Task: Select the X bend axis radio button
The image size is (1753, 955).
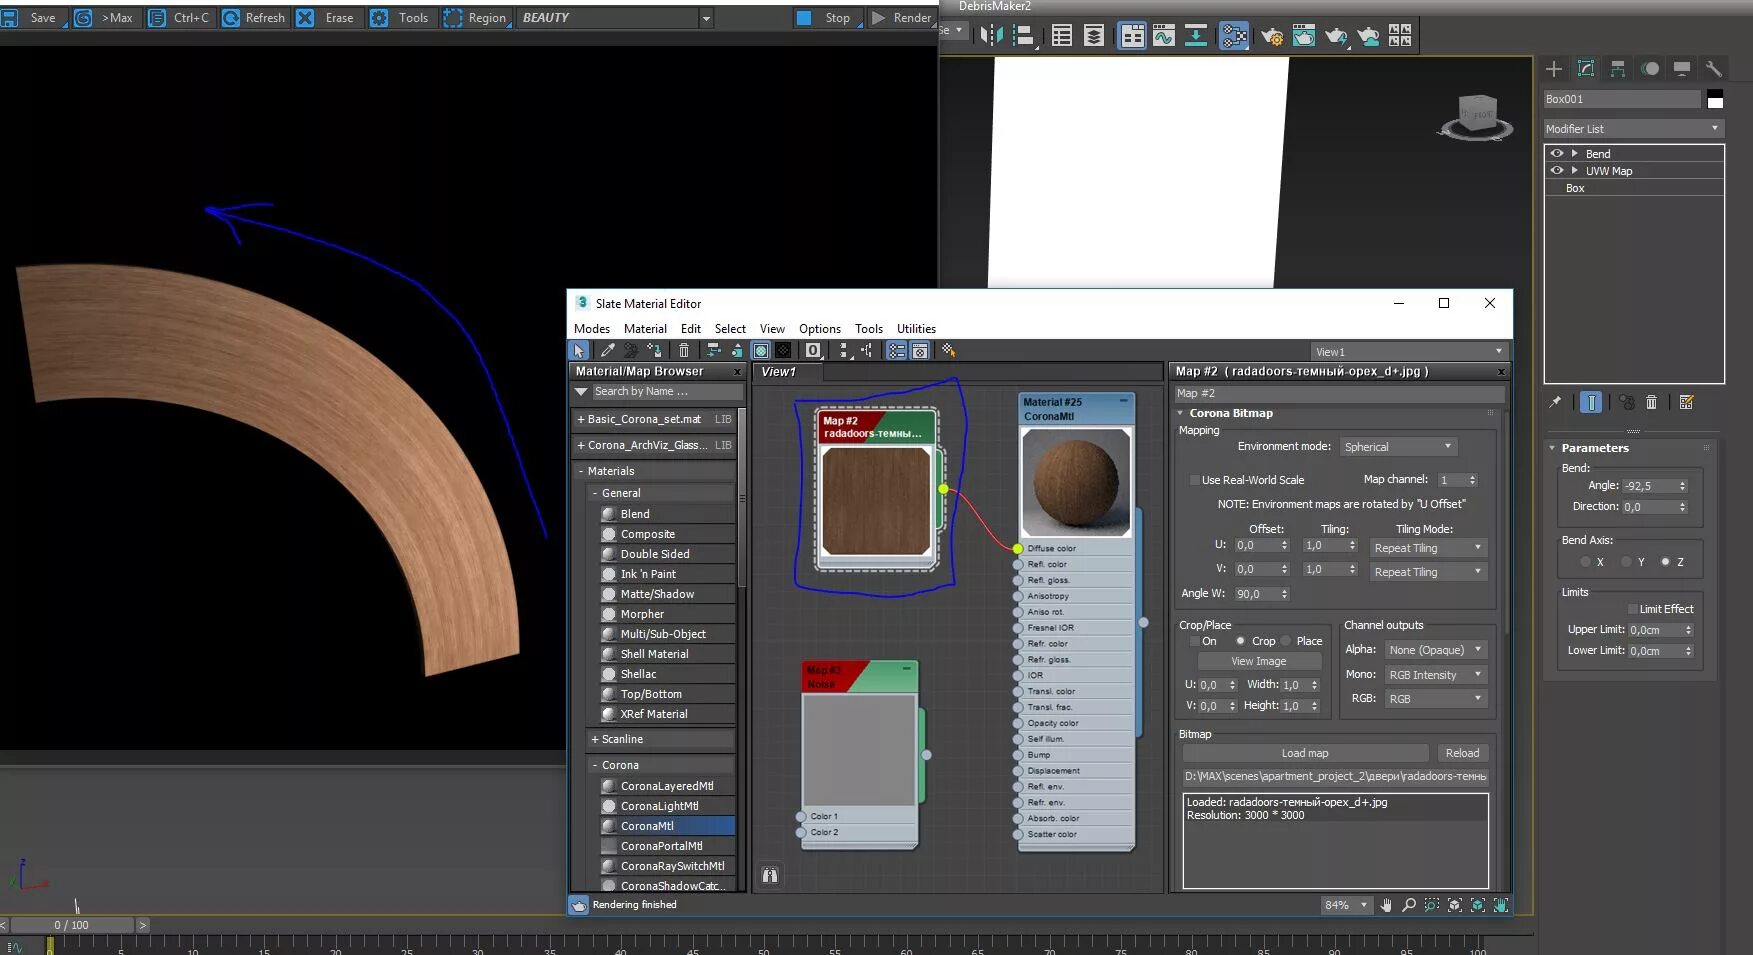Action: 1584,561
